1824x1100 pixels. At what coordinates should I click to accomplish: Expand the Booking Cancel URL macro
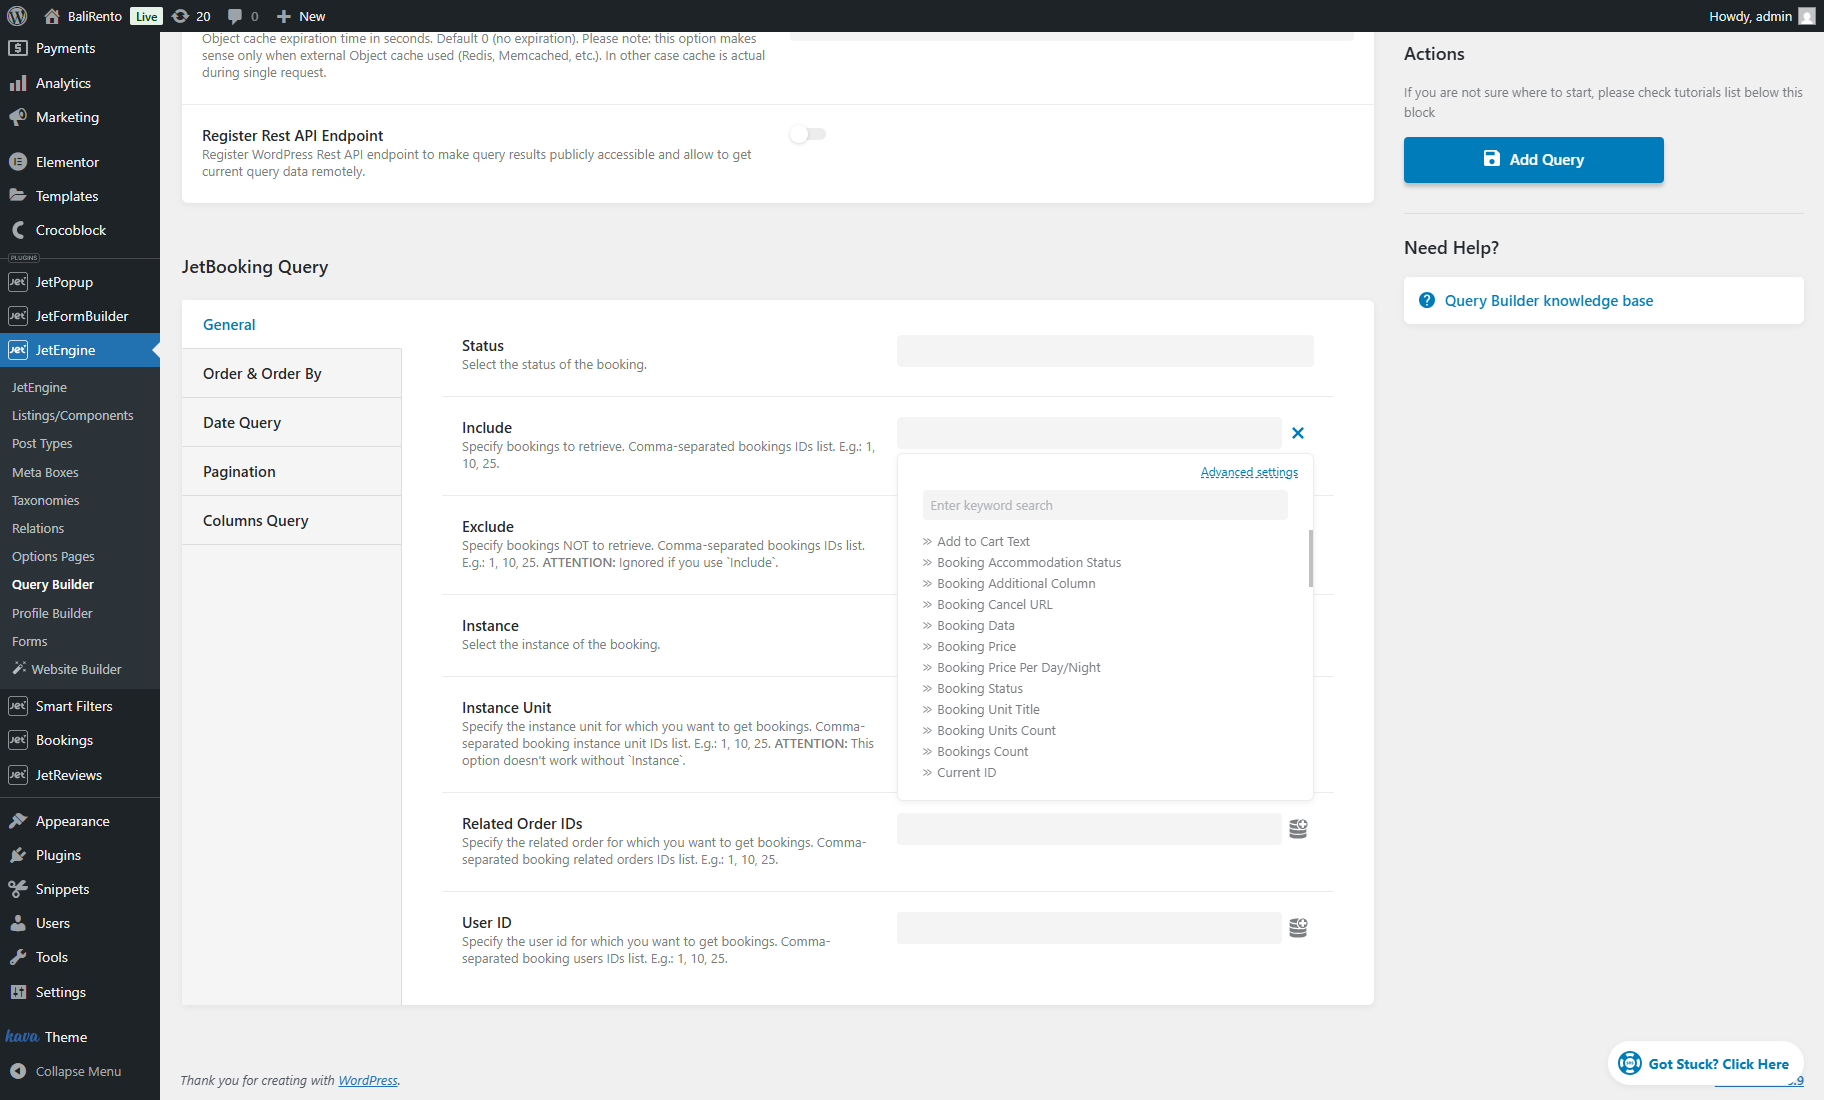988,604
